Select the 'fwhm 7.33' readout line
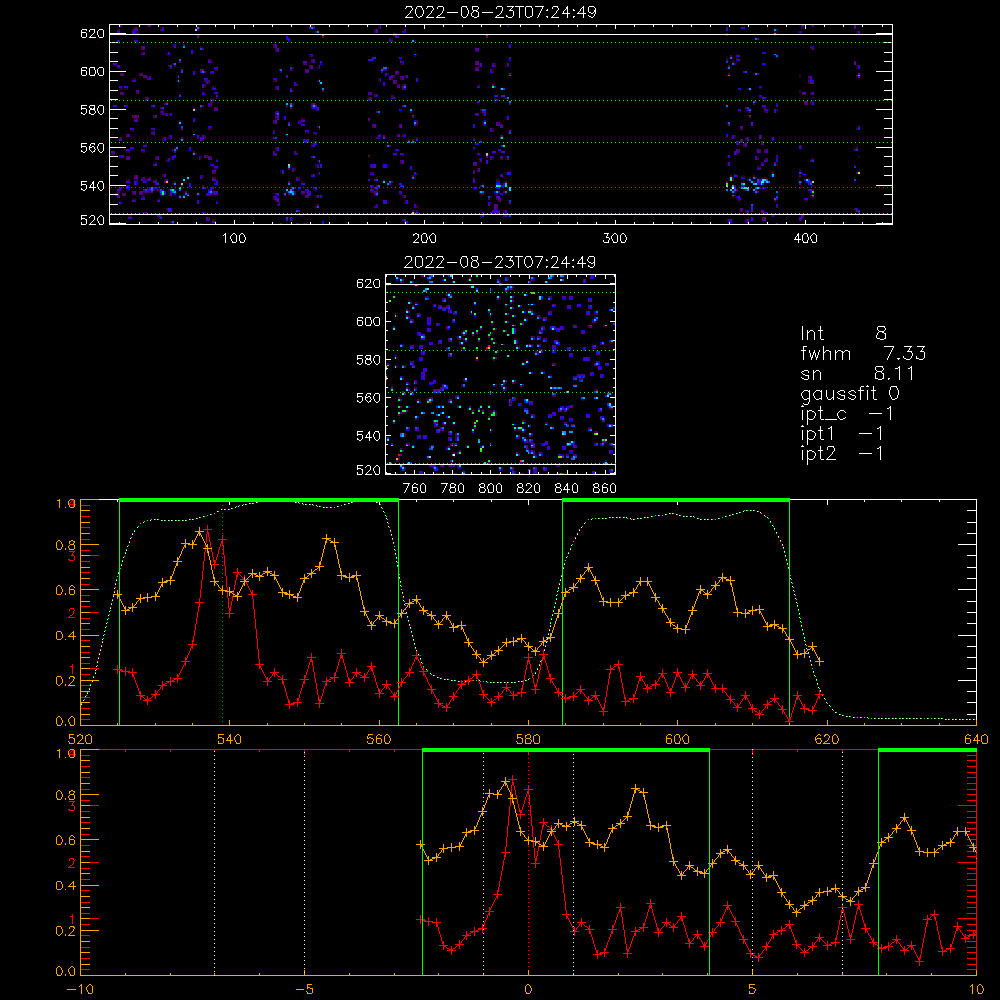 click(x=863, y=353)
